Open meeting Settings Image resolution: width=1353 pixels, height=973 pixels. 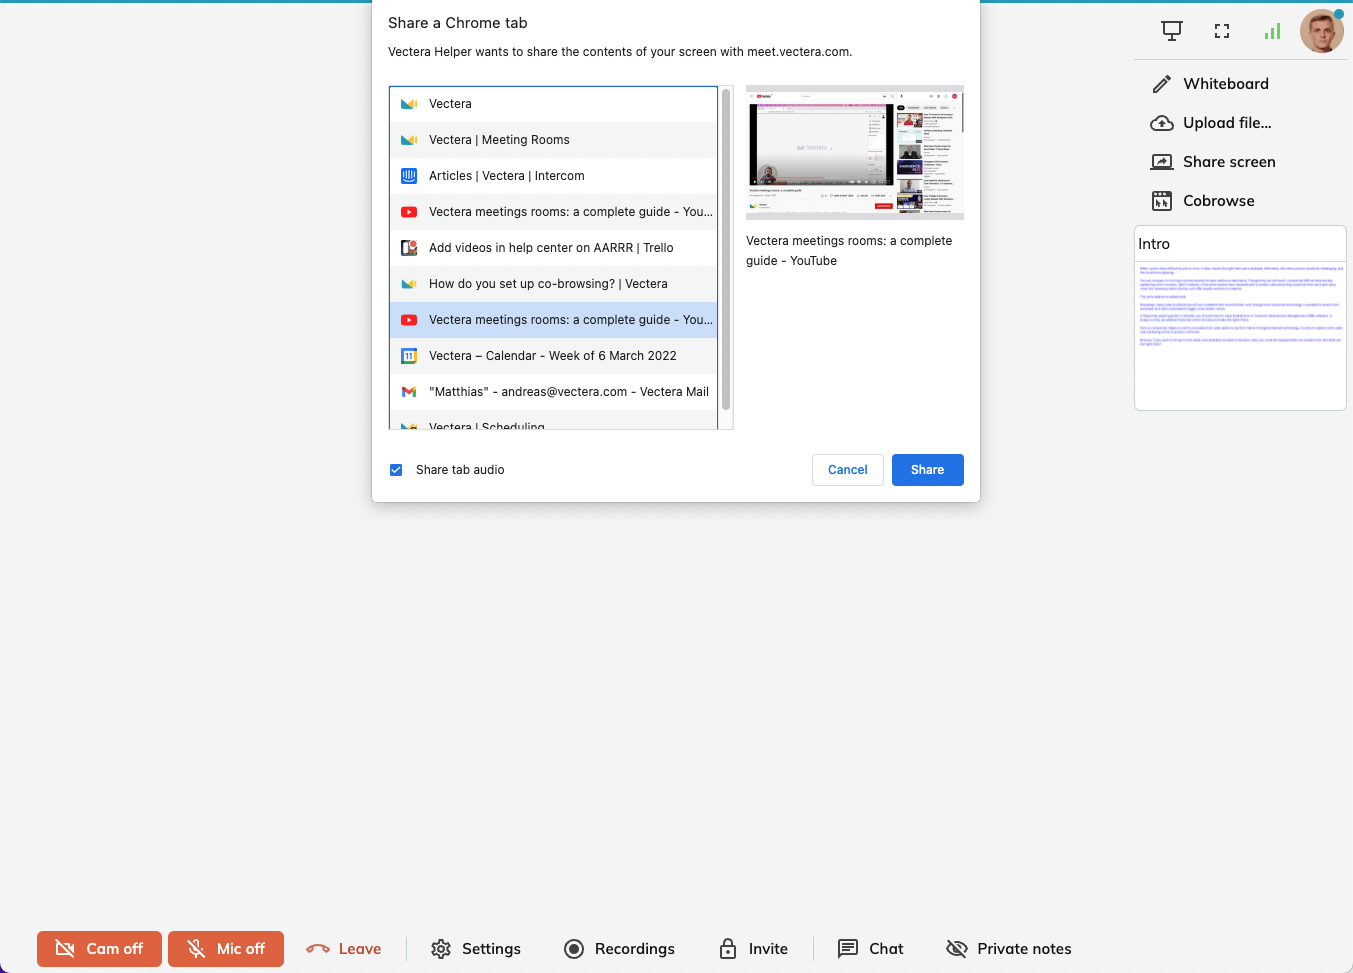[x=476, y=949]
